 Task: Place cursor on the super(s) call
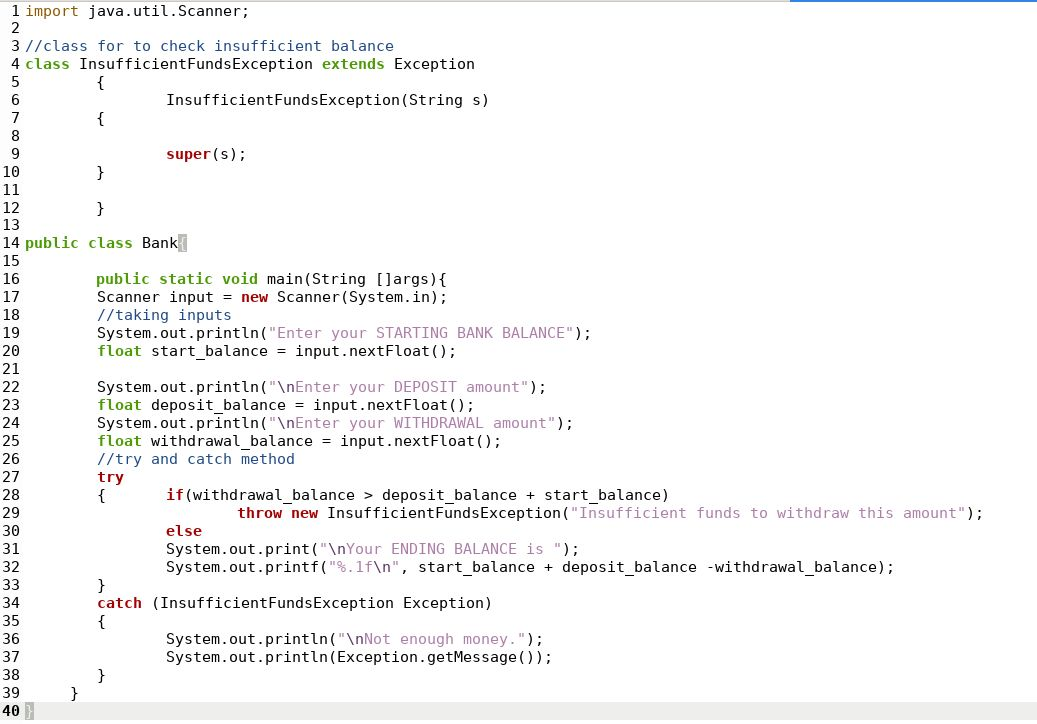click(200, 154)
